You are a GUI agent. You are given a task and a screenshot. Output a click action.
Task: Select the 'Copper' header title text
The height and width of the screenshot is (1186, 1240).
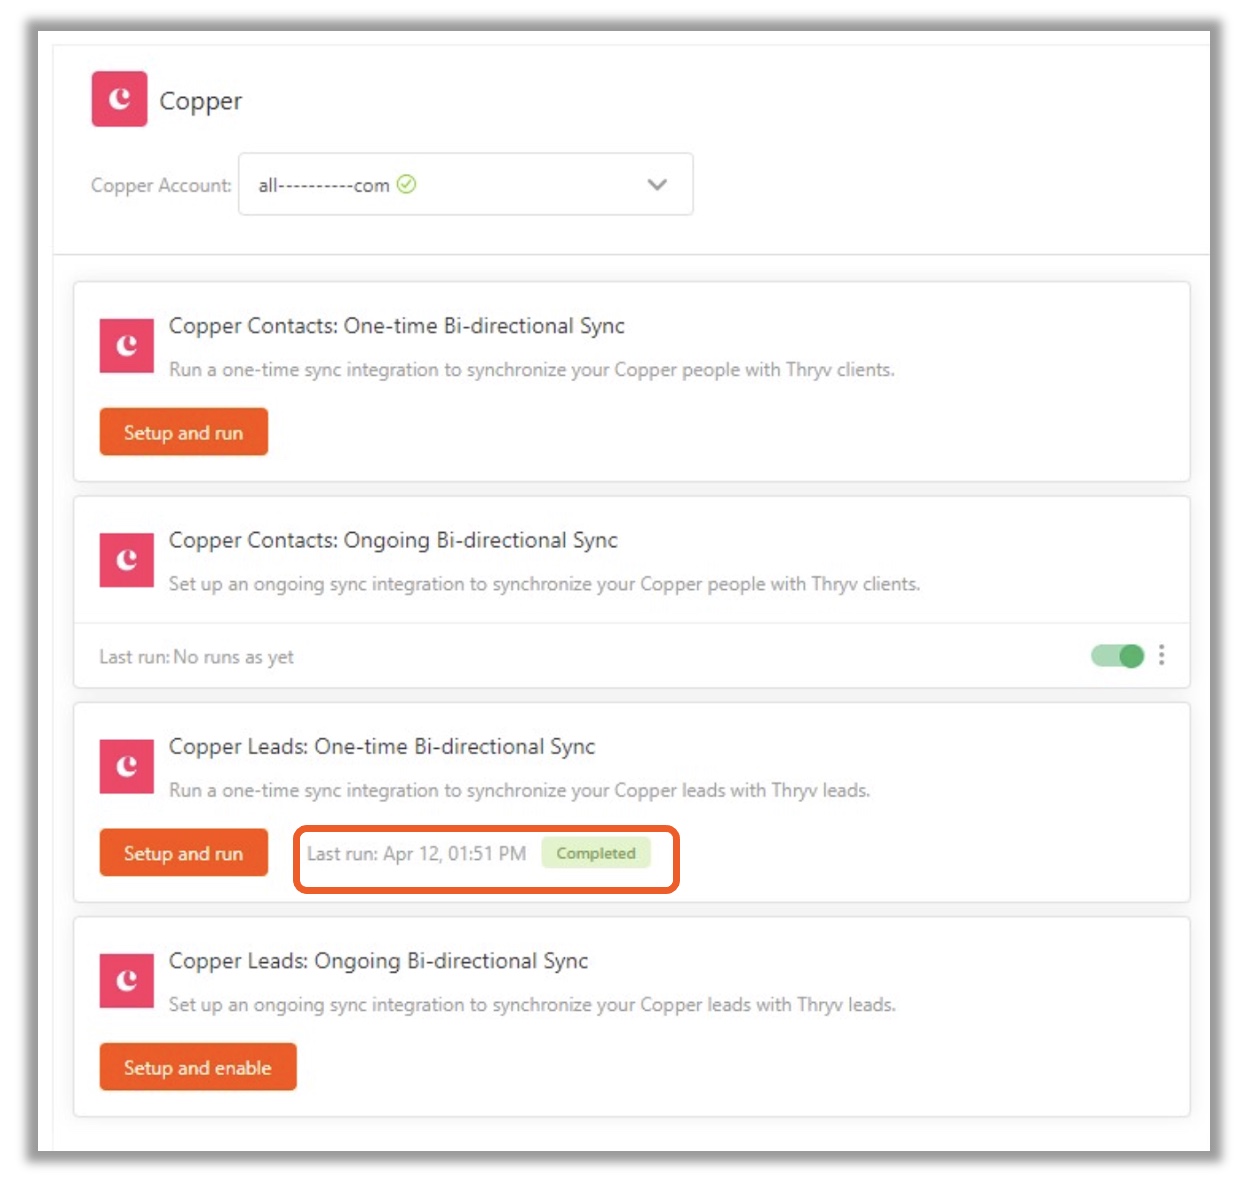coord(201,101)
